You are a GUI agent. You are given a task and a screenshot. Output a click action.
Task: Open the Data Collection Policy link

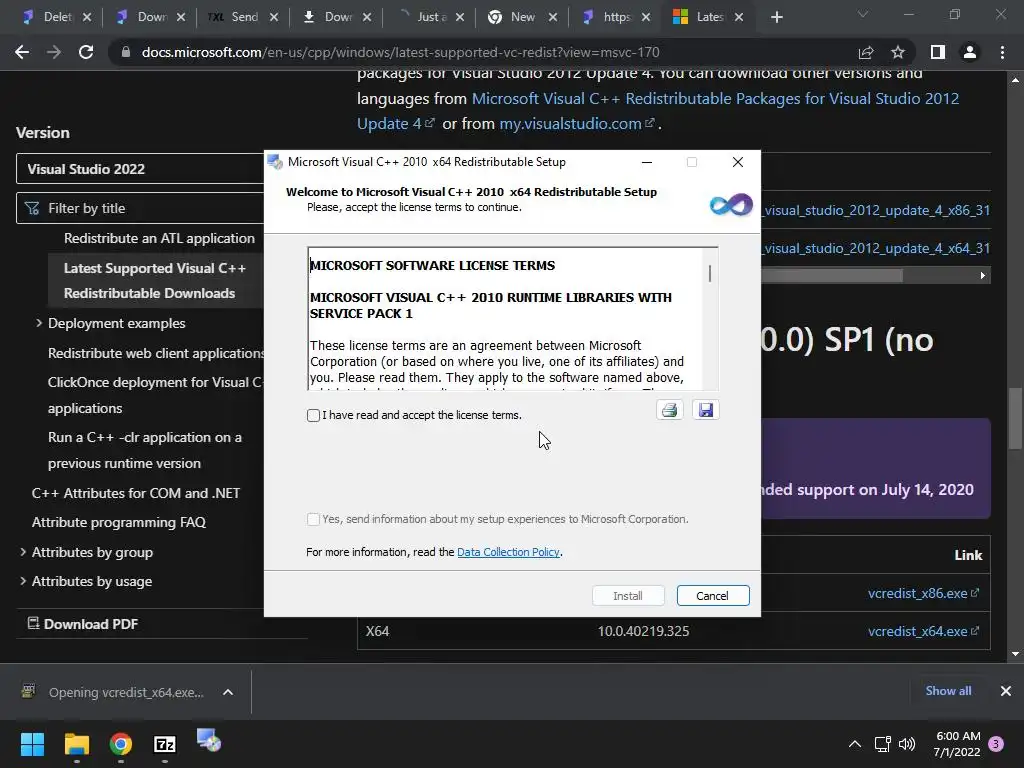tap(508, 552)
